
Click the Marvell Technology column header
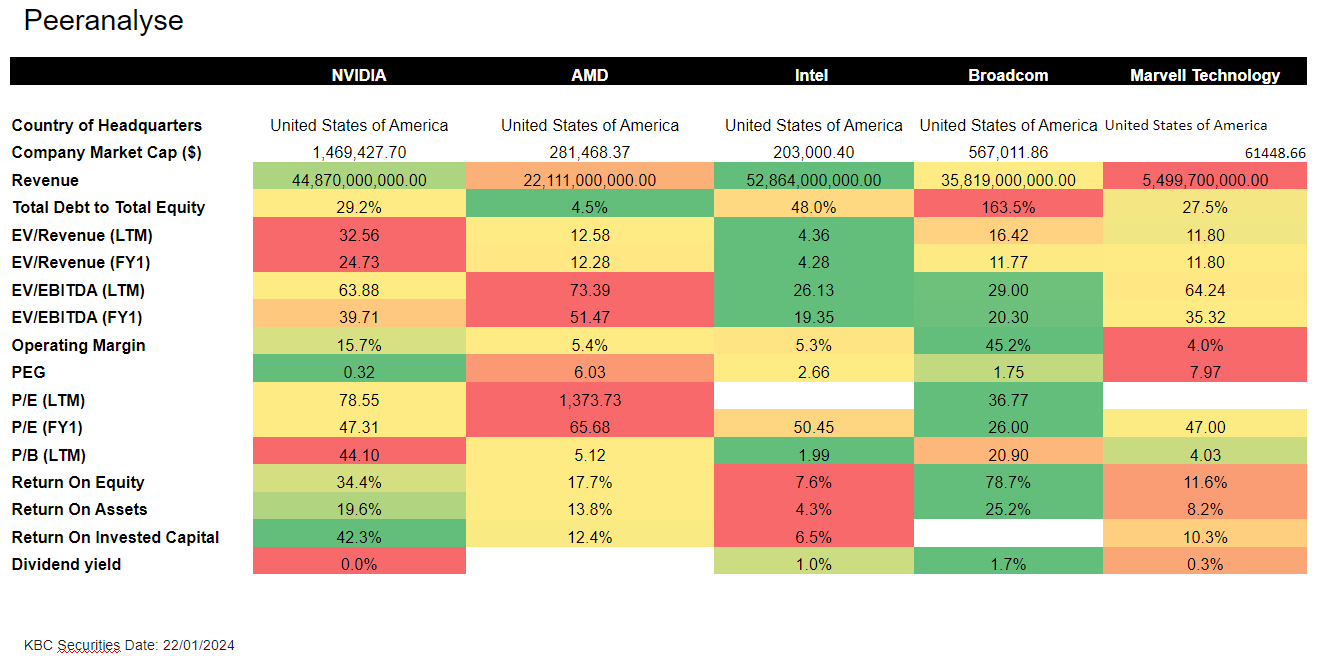coord(1204,75)
